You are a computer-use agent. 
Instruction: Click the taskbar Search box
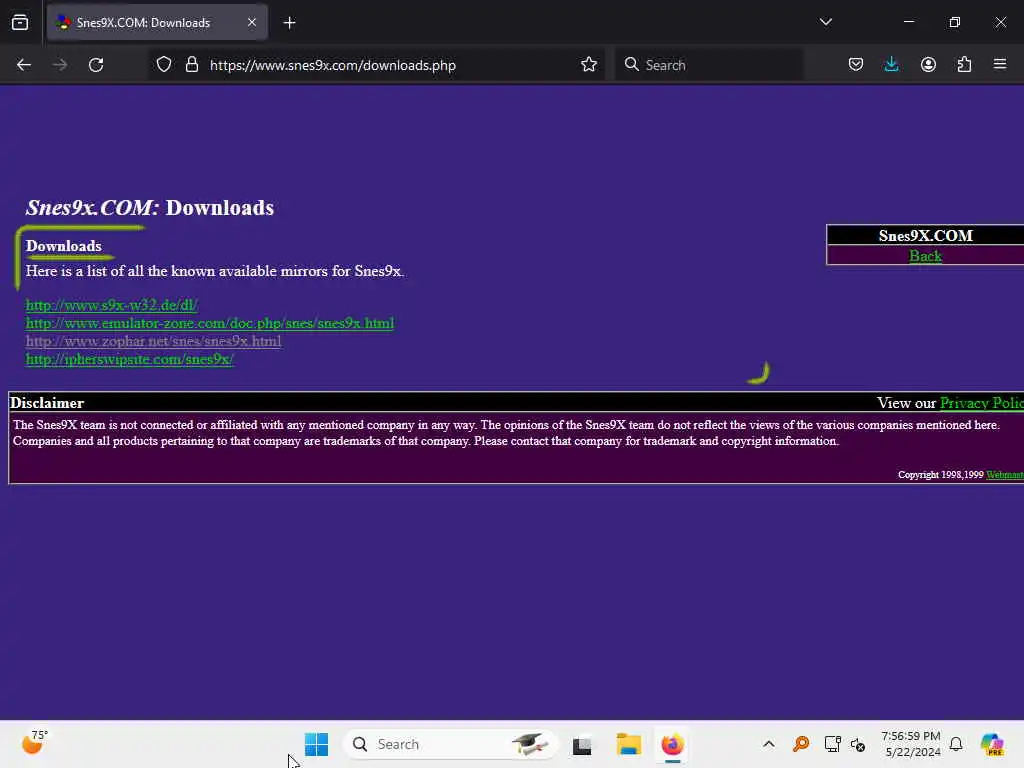[x=451, y=744]
